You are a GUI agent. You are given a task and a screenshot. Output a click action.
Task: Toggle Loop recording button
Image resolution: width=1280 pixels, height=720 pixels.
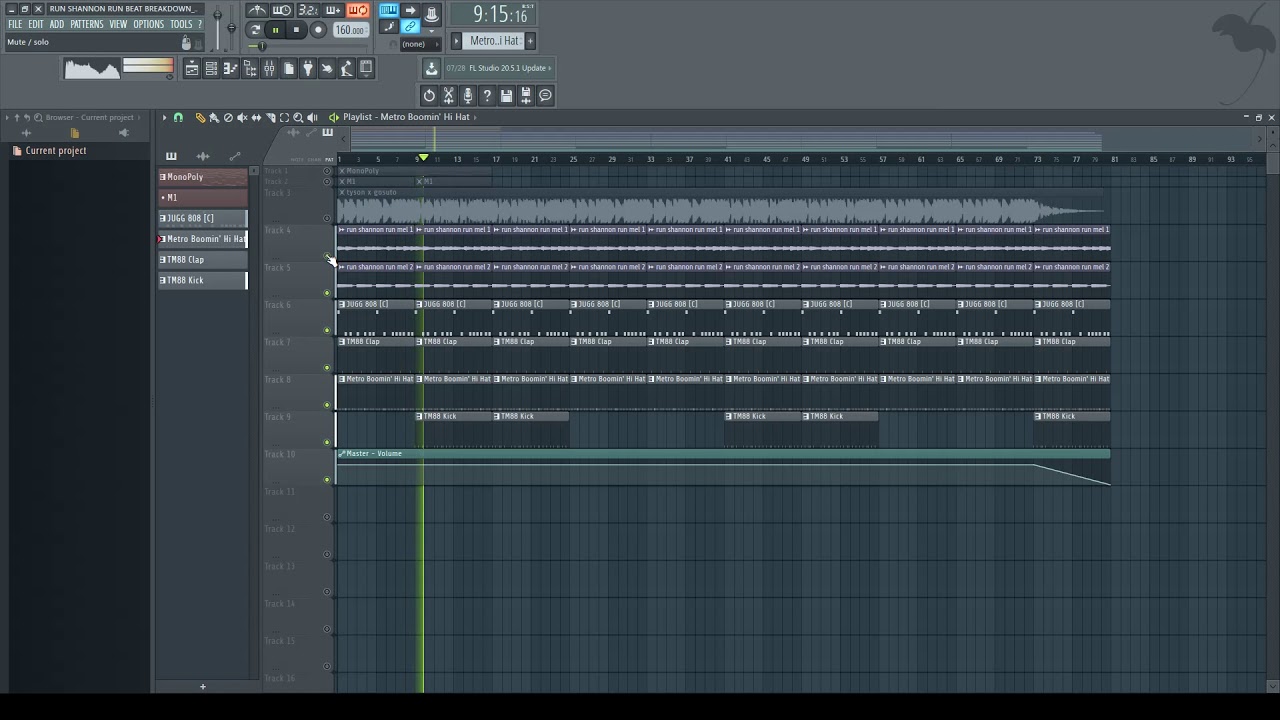[x=358, y=10]
